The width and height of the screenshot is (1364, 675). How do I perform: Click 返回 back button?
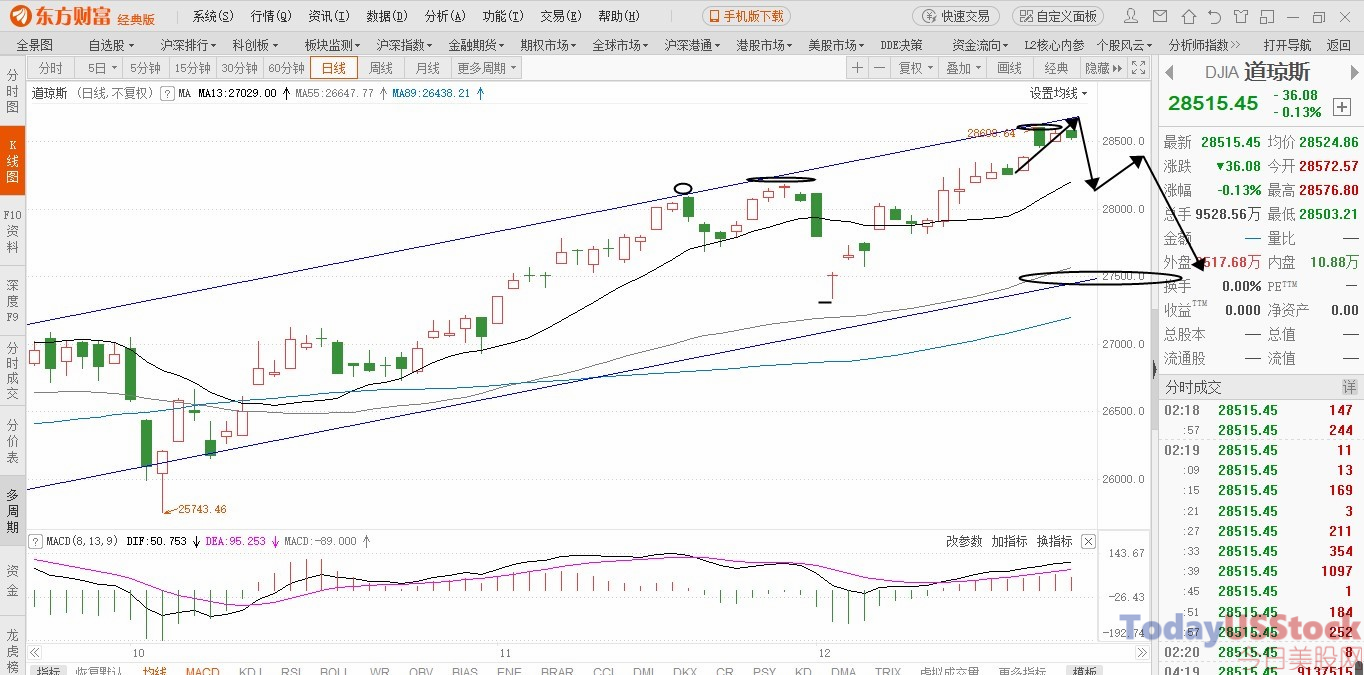point(1339,45)
